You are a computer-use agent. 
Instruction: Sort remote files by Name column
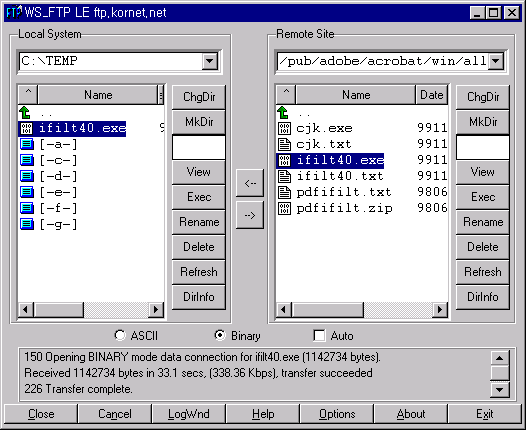point(356,95)
